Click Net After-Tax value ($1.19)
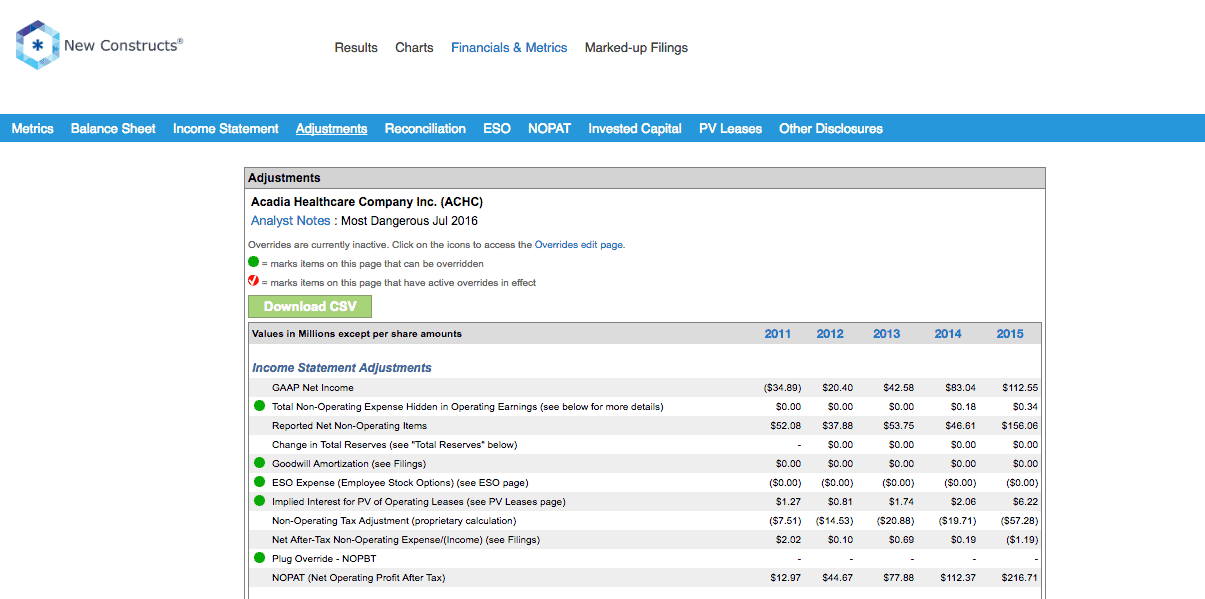Screen dimensions: 1205x599 point(1021,539)
